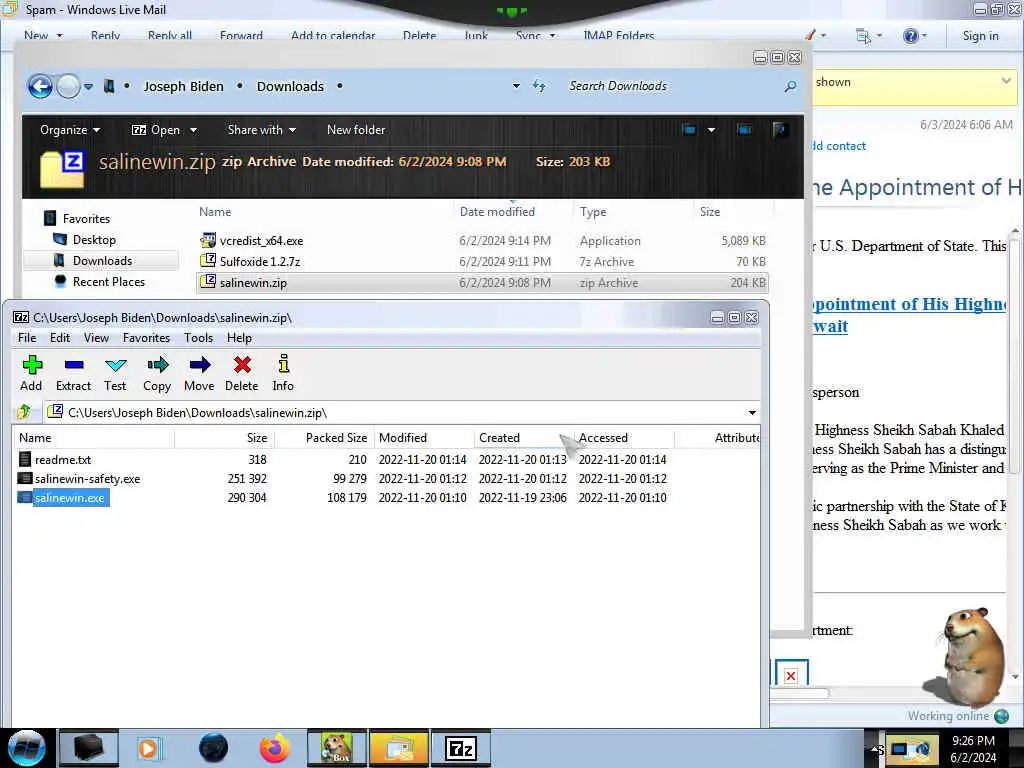Select salinewin-safety.exe in the archive
Screen dimensions: 1024x768
click(87, 479)
